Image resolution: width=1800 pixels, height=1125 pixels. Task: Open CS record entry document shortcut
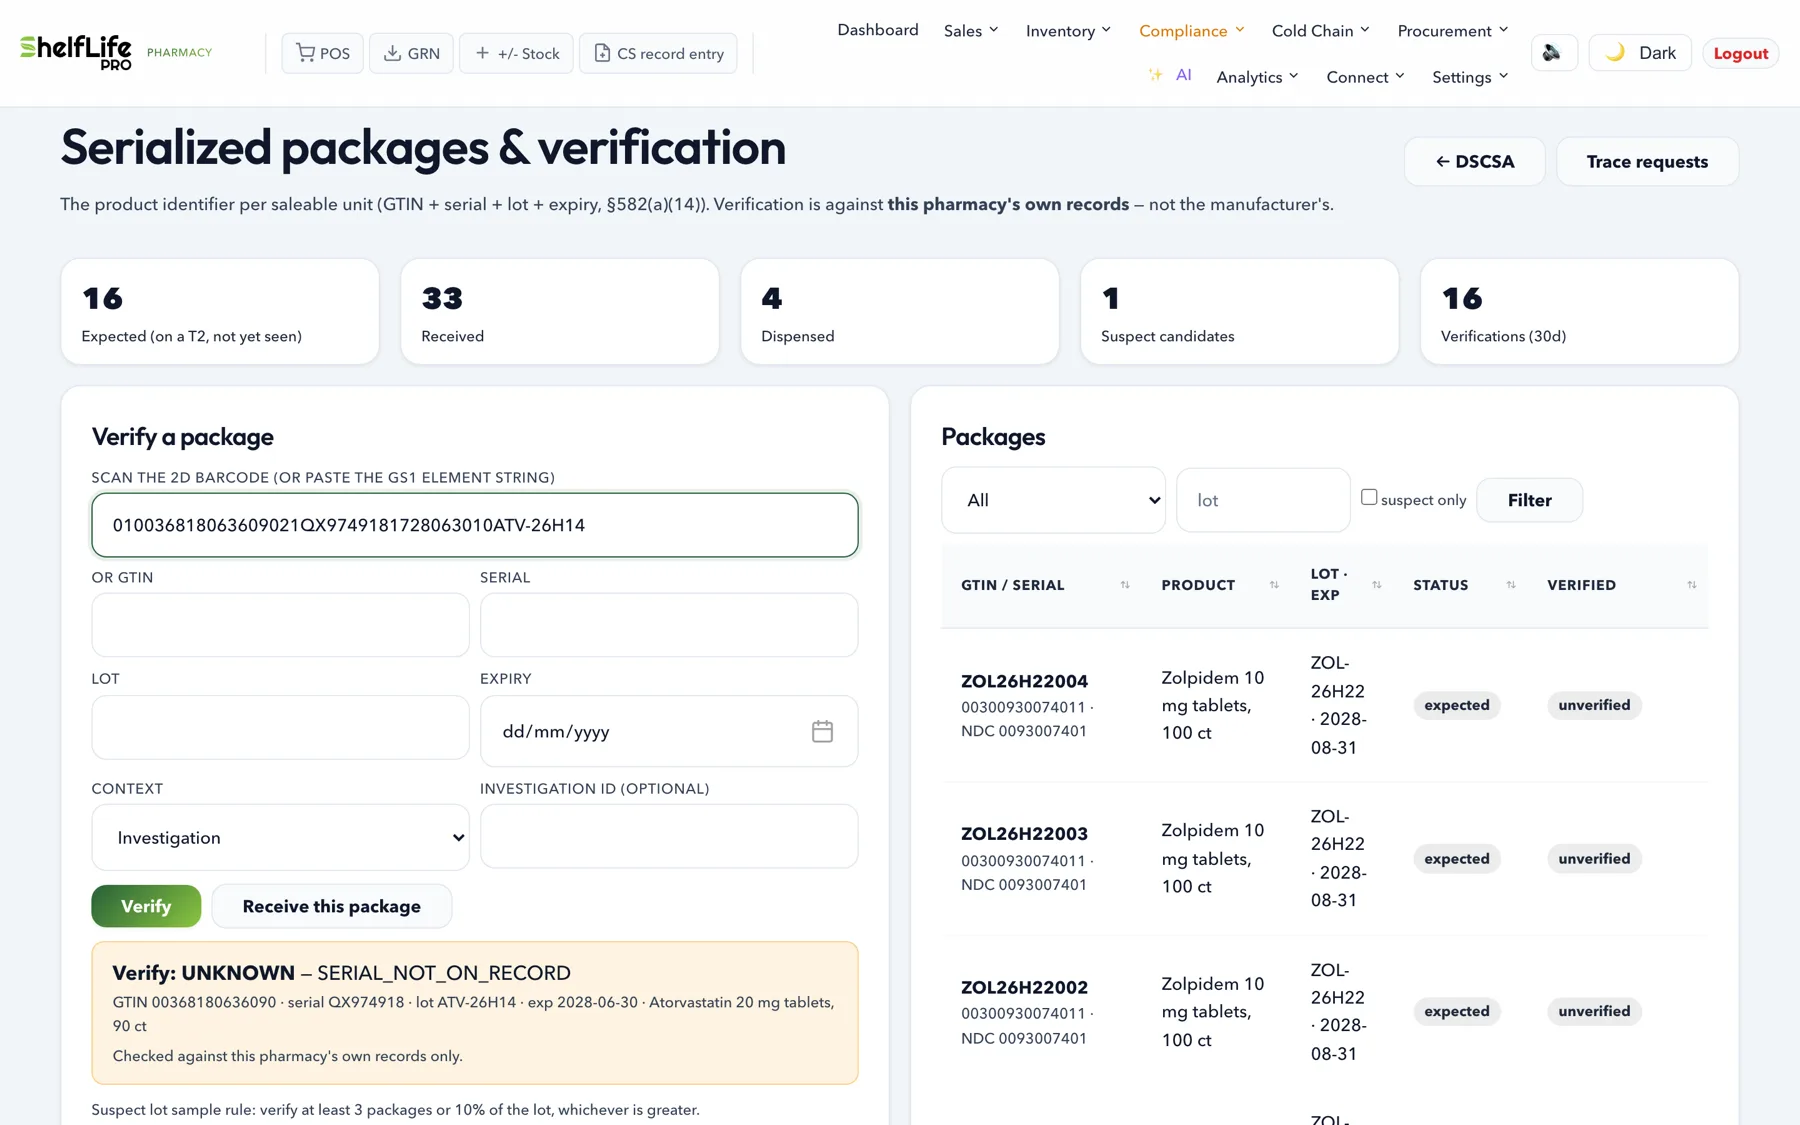click(x=658, y=53)
